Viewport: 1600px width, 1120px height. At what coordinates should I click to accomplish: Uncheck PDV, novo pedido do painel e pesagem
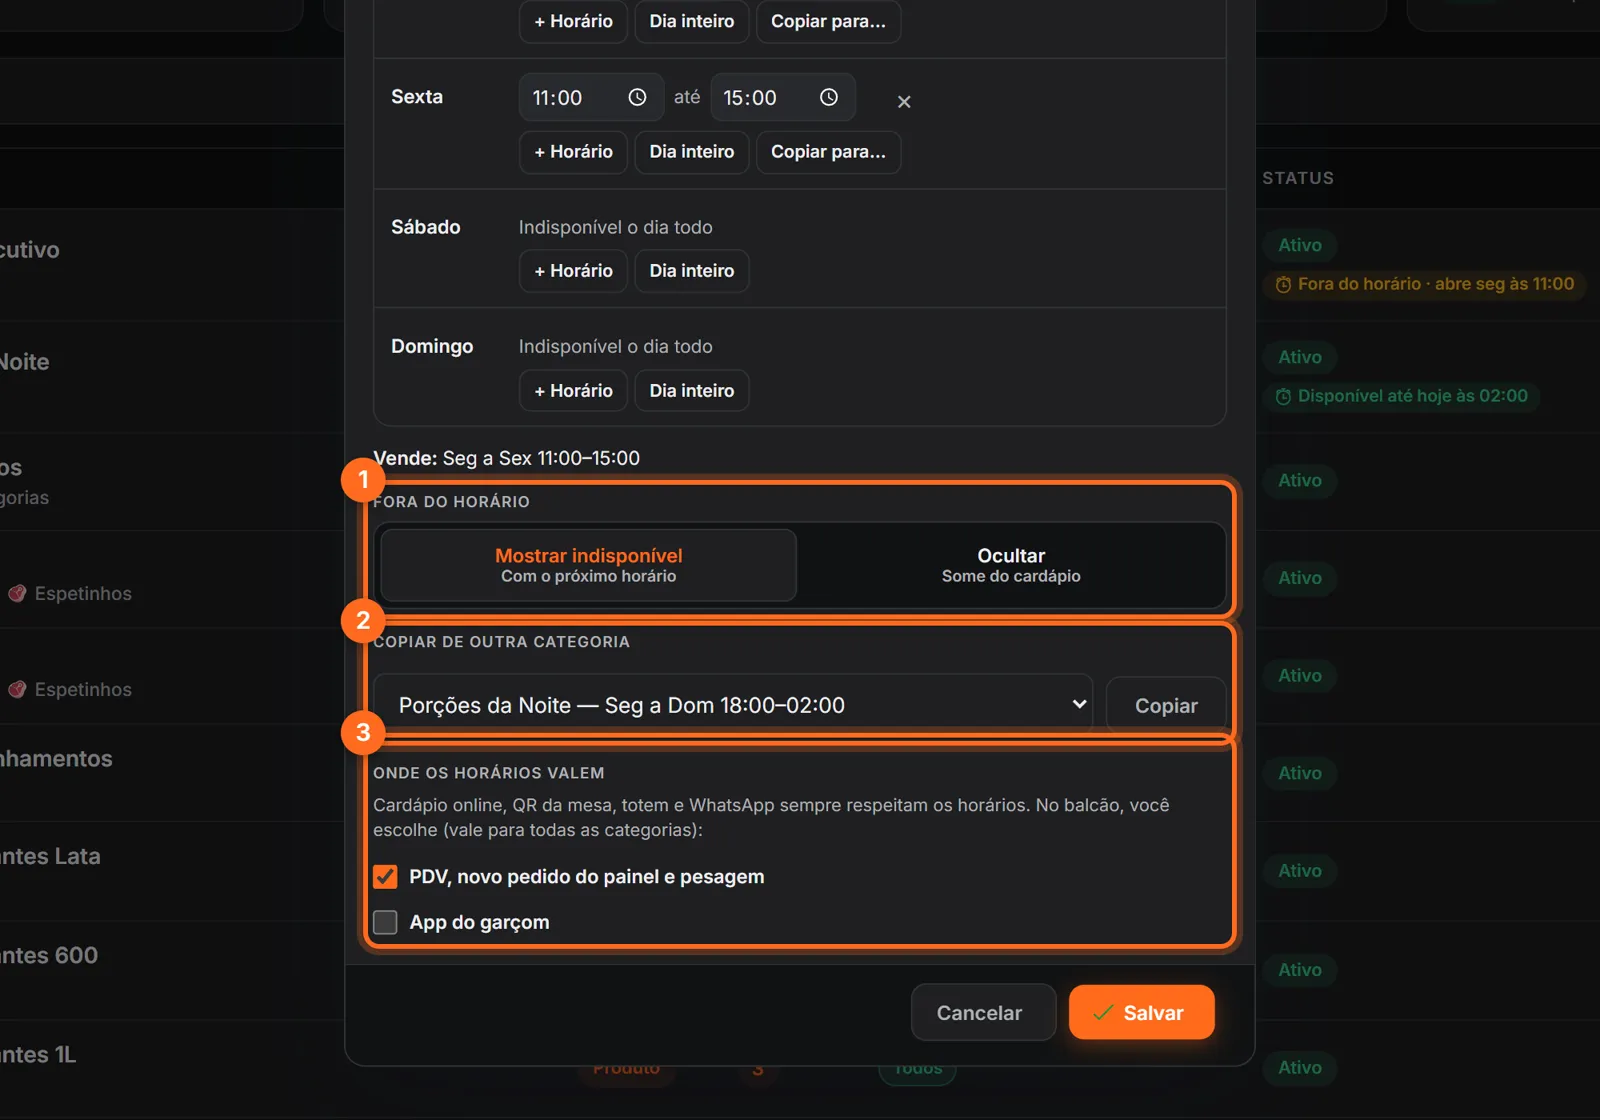[385, 877]
